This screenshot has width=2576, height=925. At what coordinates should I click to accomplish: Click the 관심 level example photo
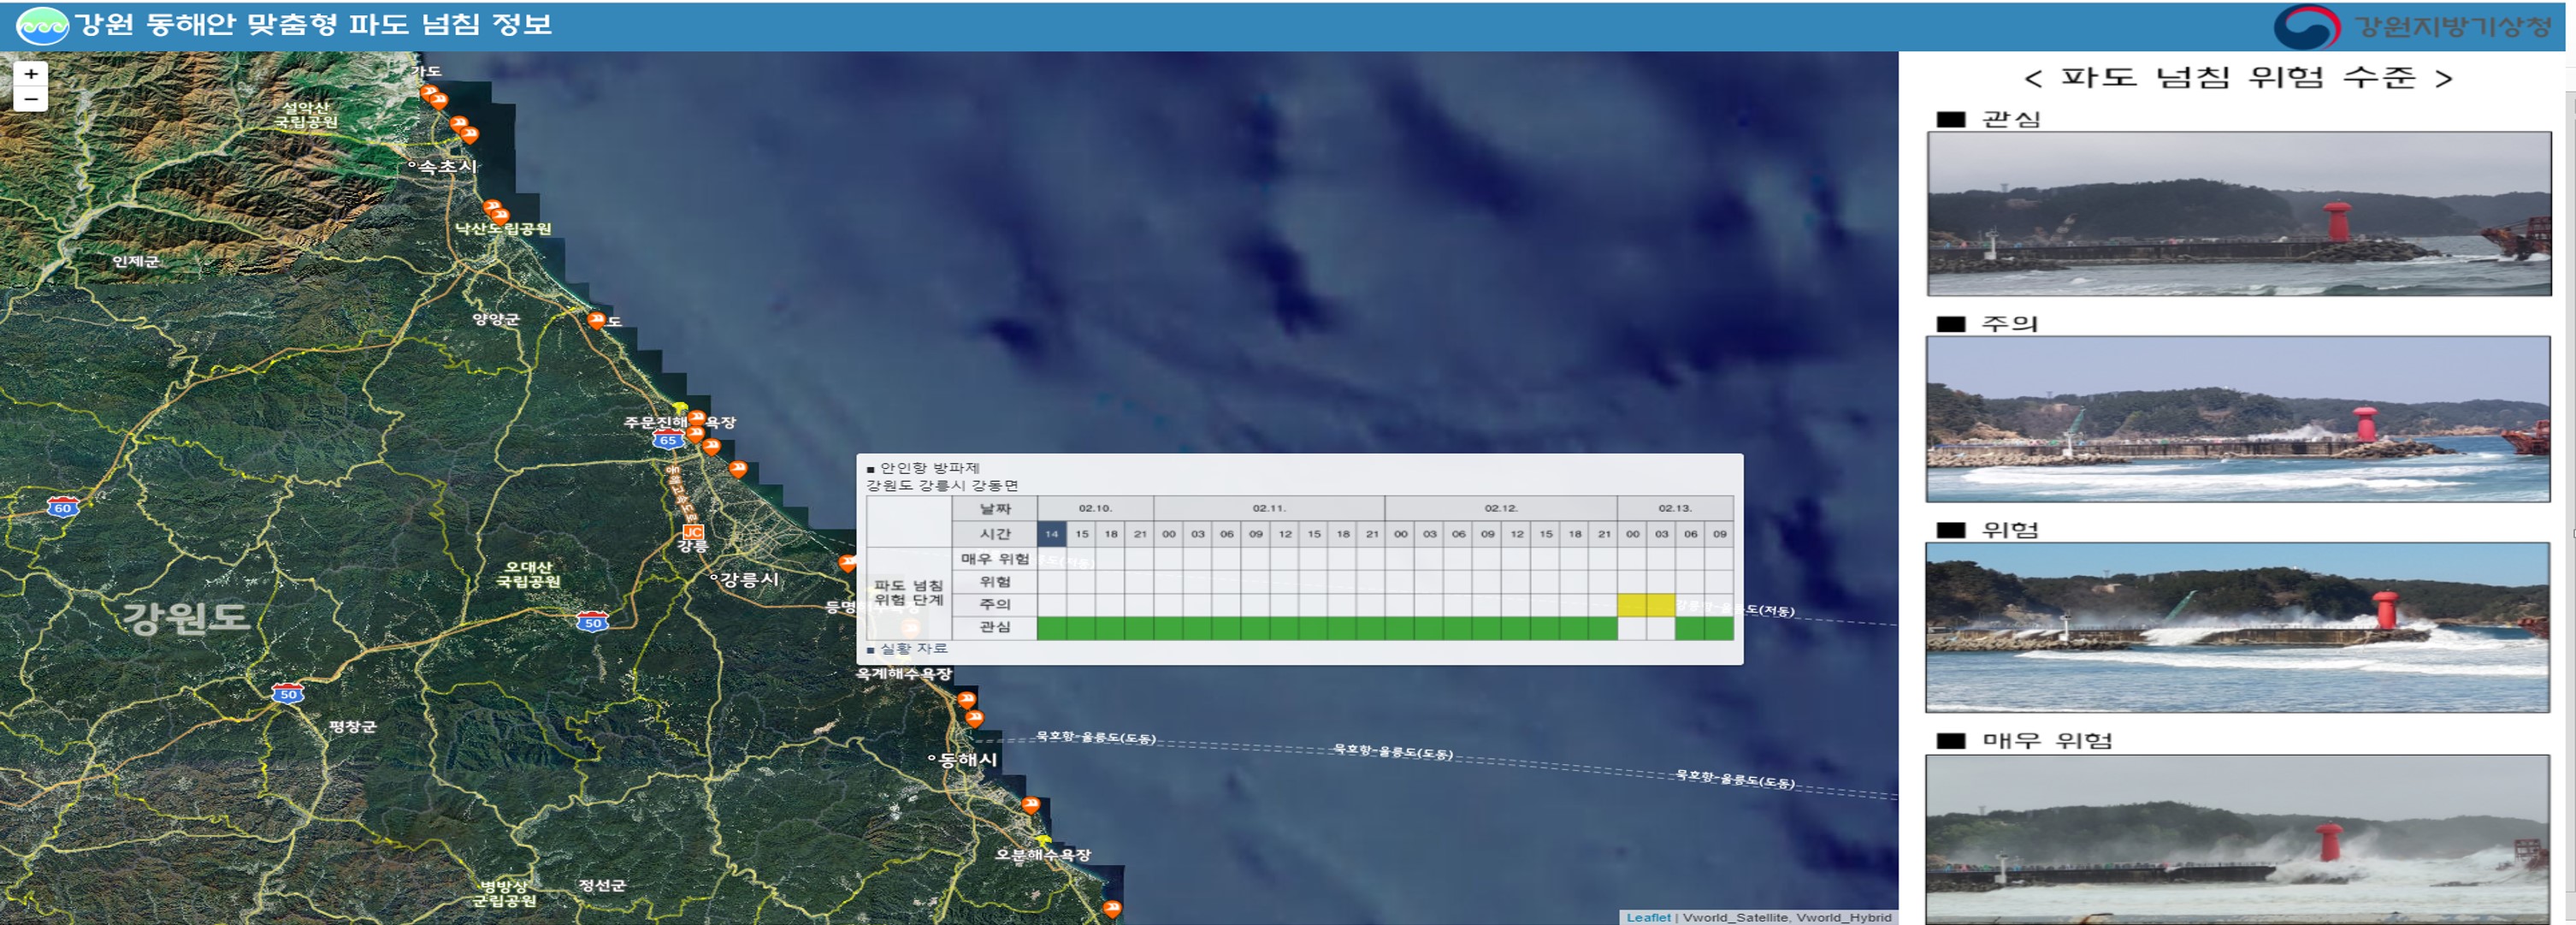(x=2238, y=213)
